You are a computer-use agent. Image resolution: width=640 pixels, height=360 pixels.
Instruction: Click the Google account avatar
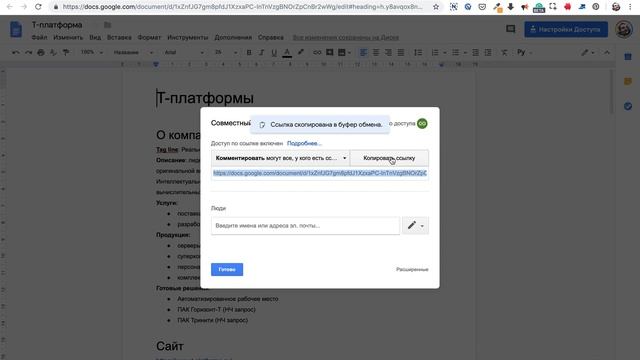624,29
